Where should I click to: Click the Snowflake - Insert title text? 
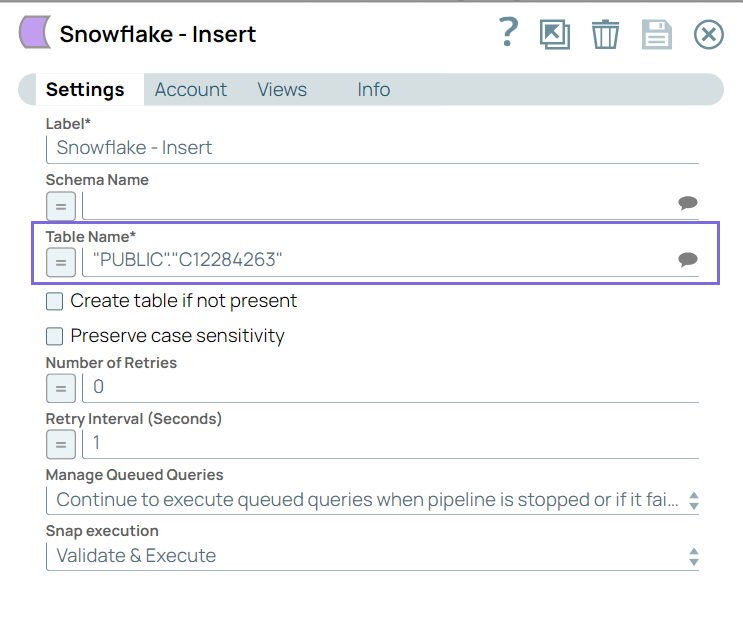click(158, 34)
